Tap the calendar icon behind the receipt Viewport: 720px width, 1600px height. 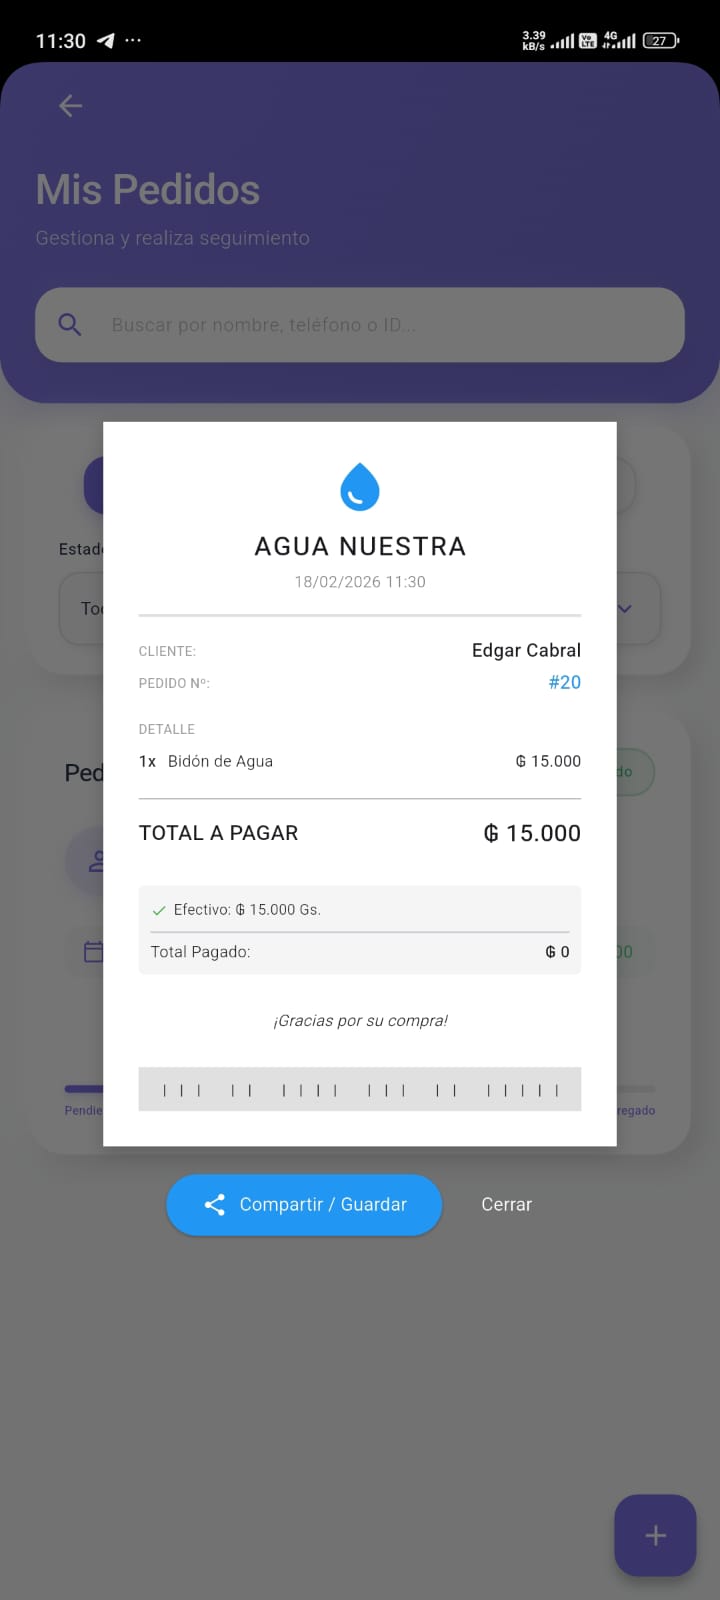[93, 952]
